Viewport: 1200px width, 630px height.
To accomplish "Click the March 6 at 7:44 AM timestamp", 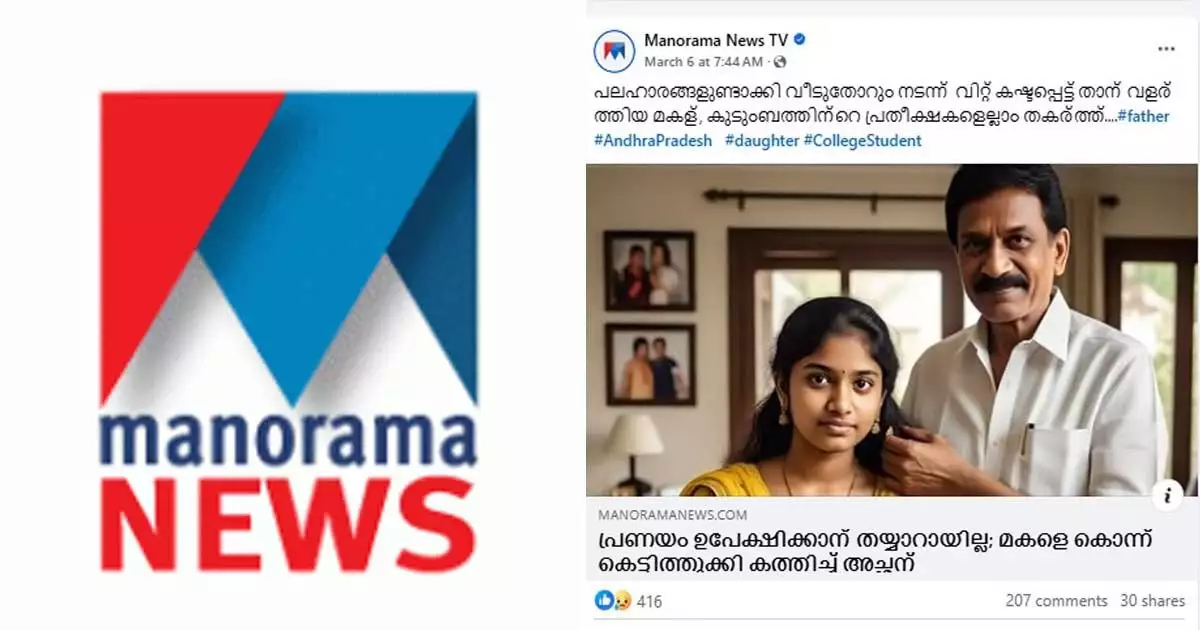I will tap(707, 62).
